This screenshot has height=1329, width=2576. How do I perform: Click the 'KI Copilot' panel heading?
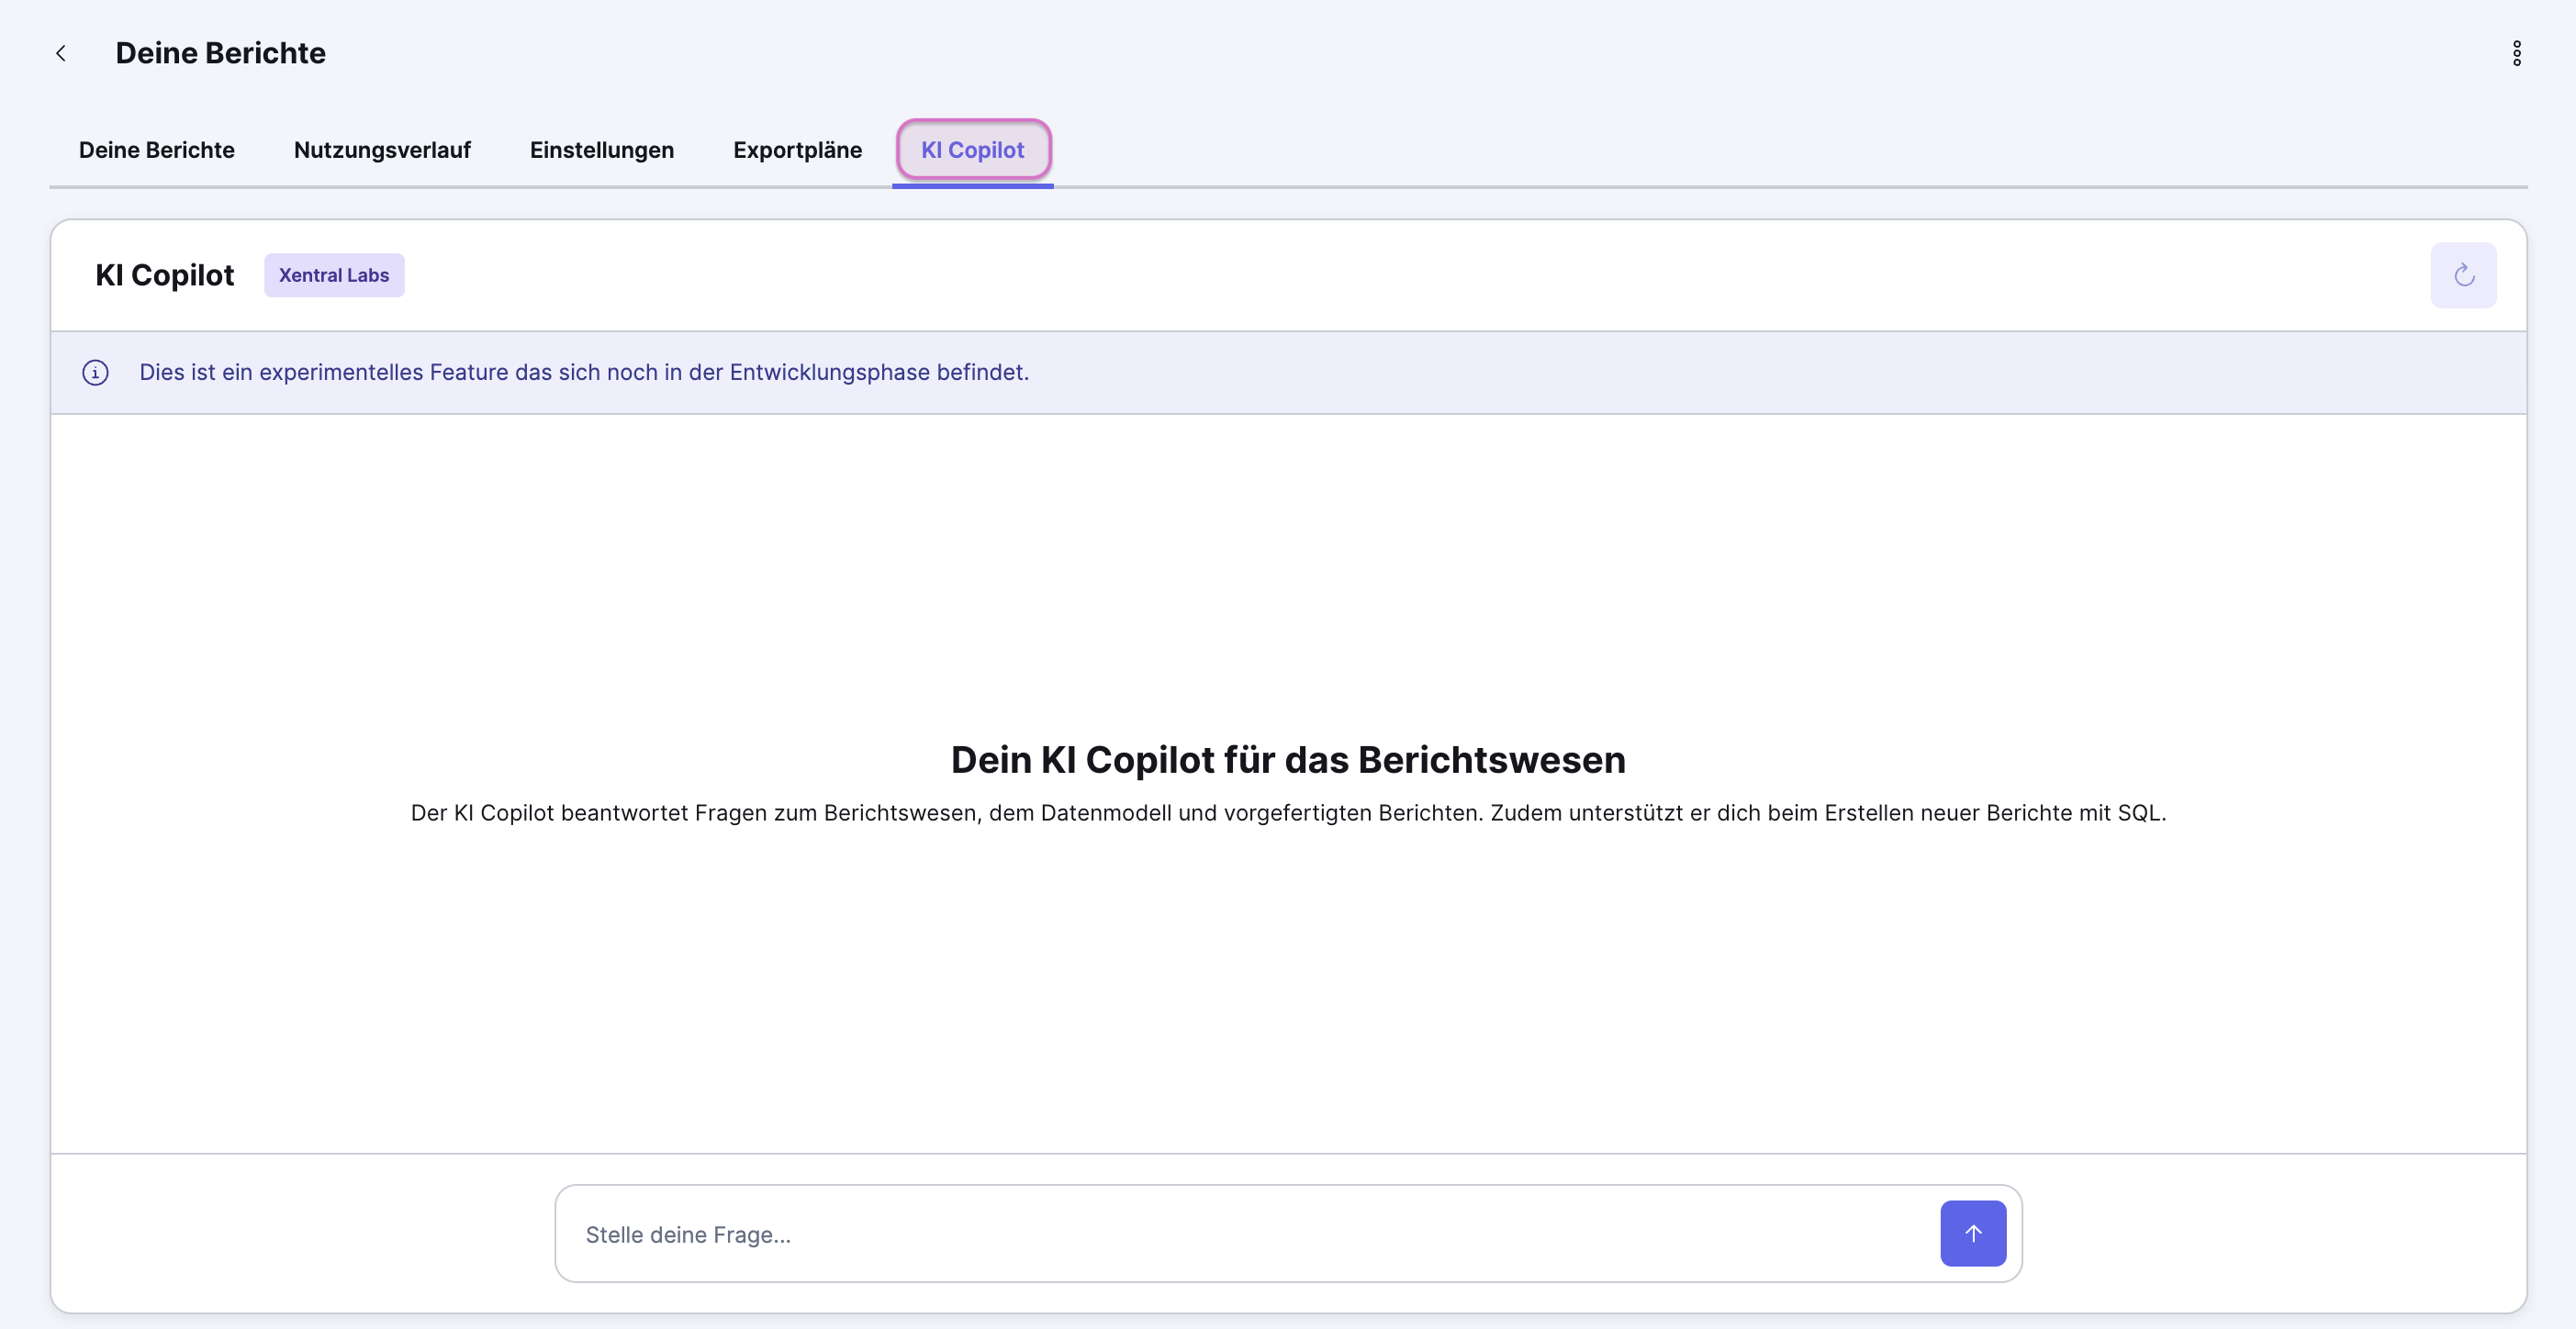(x=165, y=275)
